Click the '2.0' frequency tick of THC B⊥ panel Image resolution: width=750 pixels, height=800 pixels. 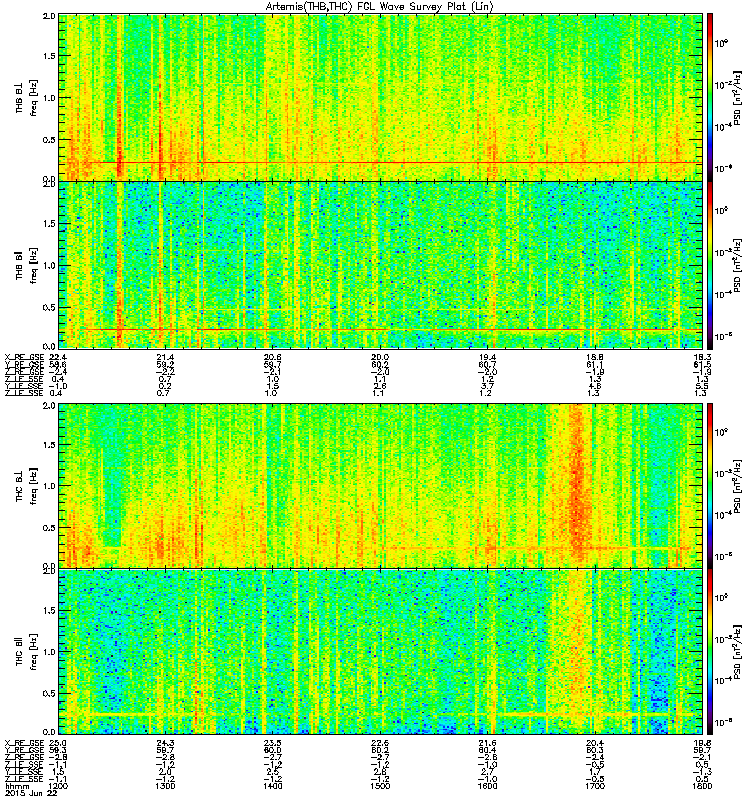click(49, 406)
